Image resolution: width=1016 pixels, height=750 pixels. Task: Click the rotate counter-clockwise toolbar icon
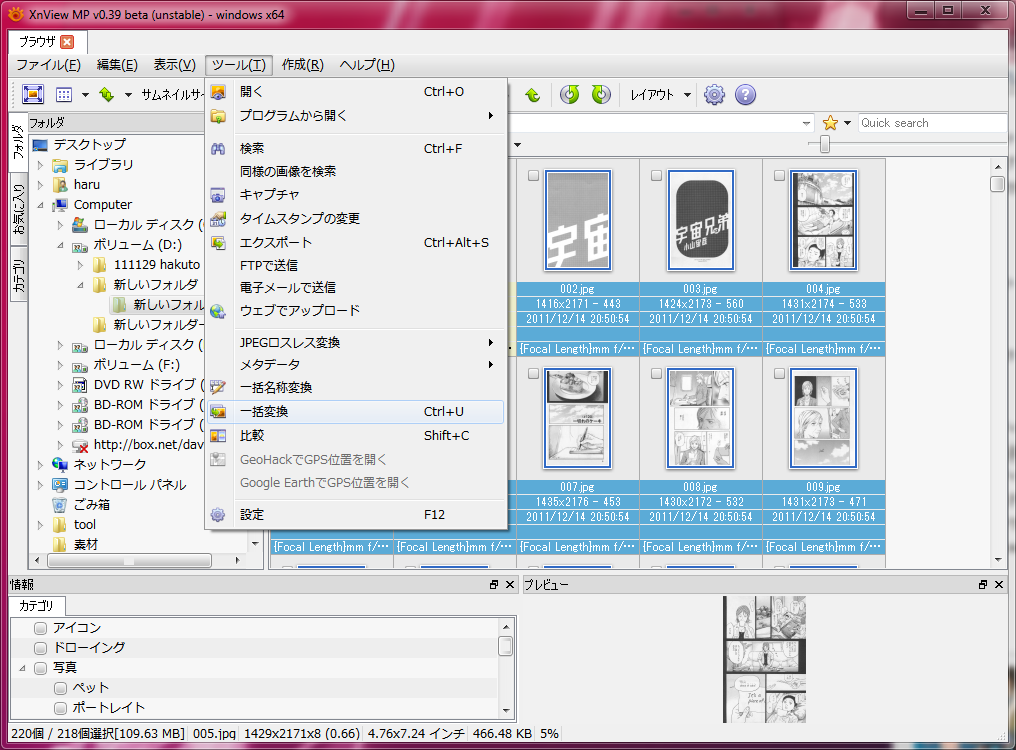coord(570,95)
